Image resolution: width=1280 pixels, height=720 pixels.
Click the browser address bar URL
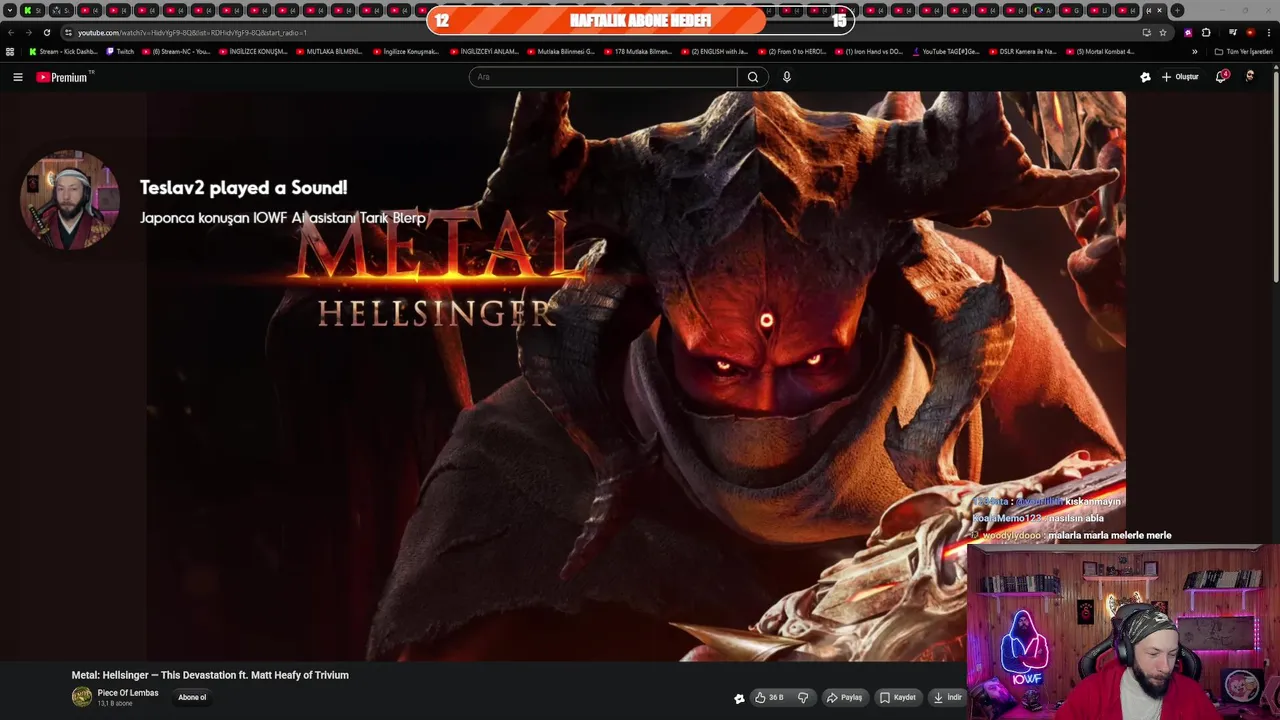(x=192, y=32)
